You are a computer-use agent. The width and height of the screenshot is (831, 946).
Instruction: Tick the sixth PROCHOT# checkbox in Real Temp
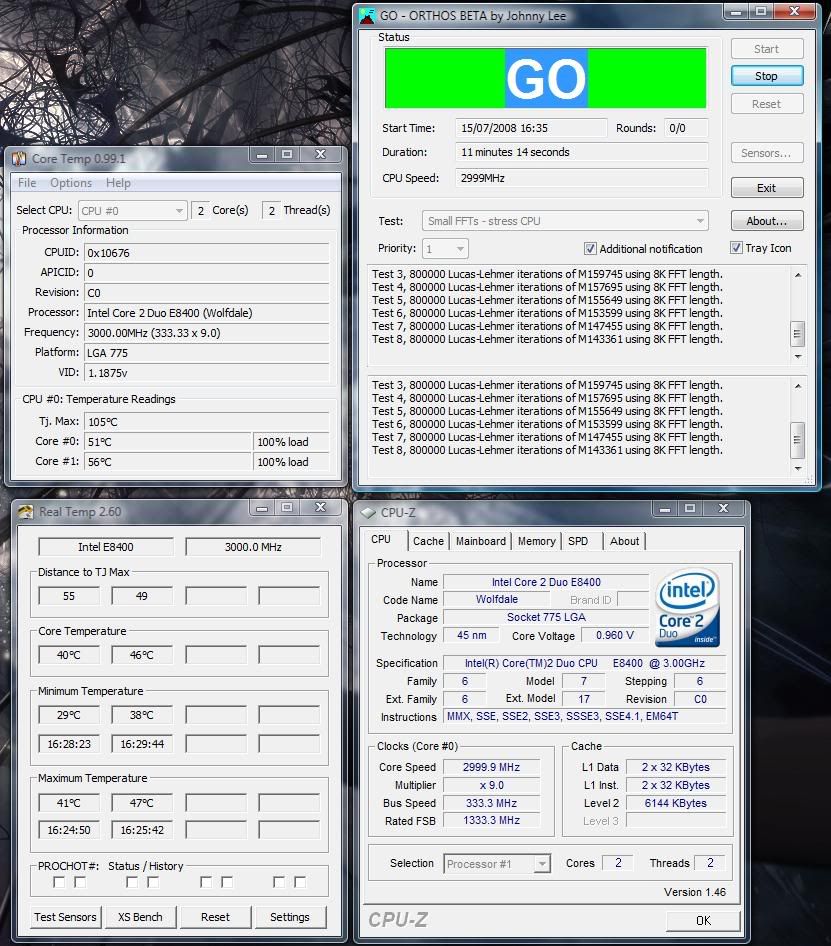tap(227, 882)
